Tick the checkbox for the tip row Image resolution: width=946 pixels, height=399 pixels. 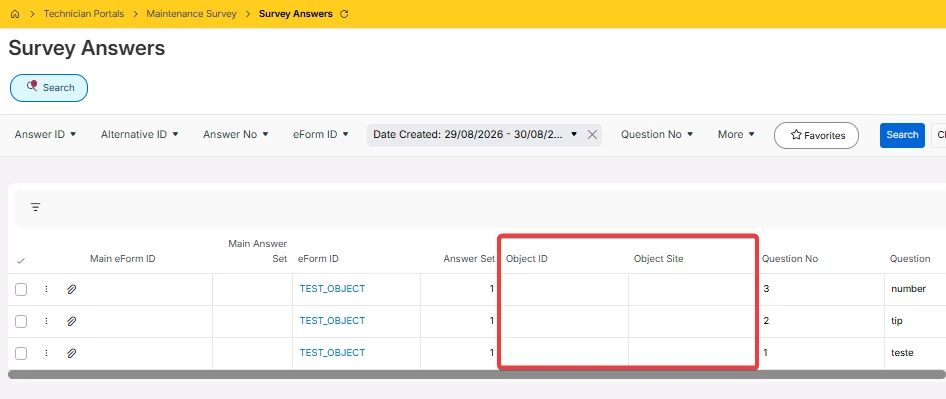(x=21, y=321)
